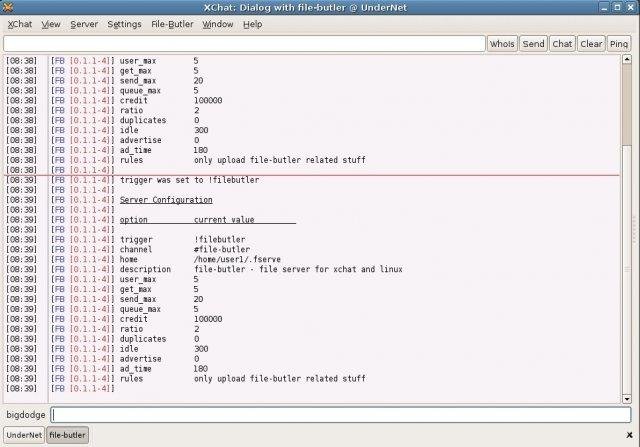640x447 pixels.
Task: Click the lower 'only upload file-butler related stuff' rule
Action: (x=280, y=379)
